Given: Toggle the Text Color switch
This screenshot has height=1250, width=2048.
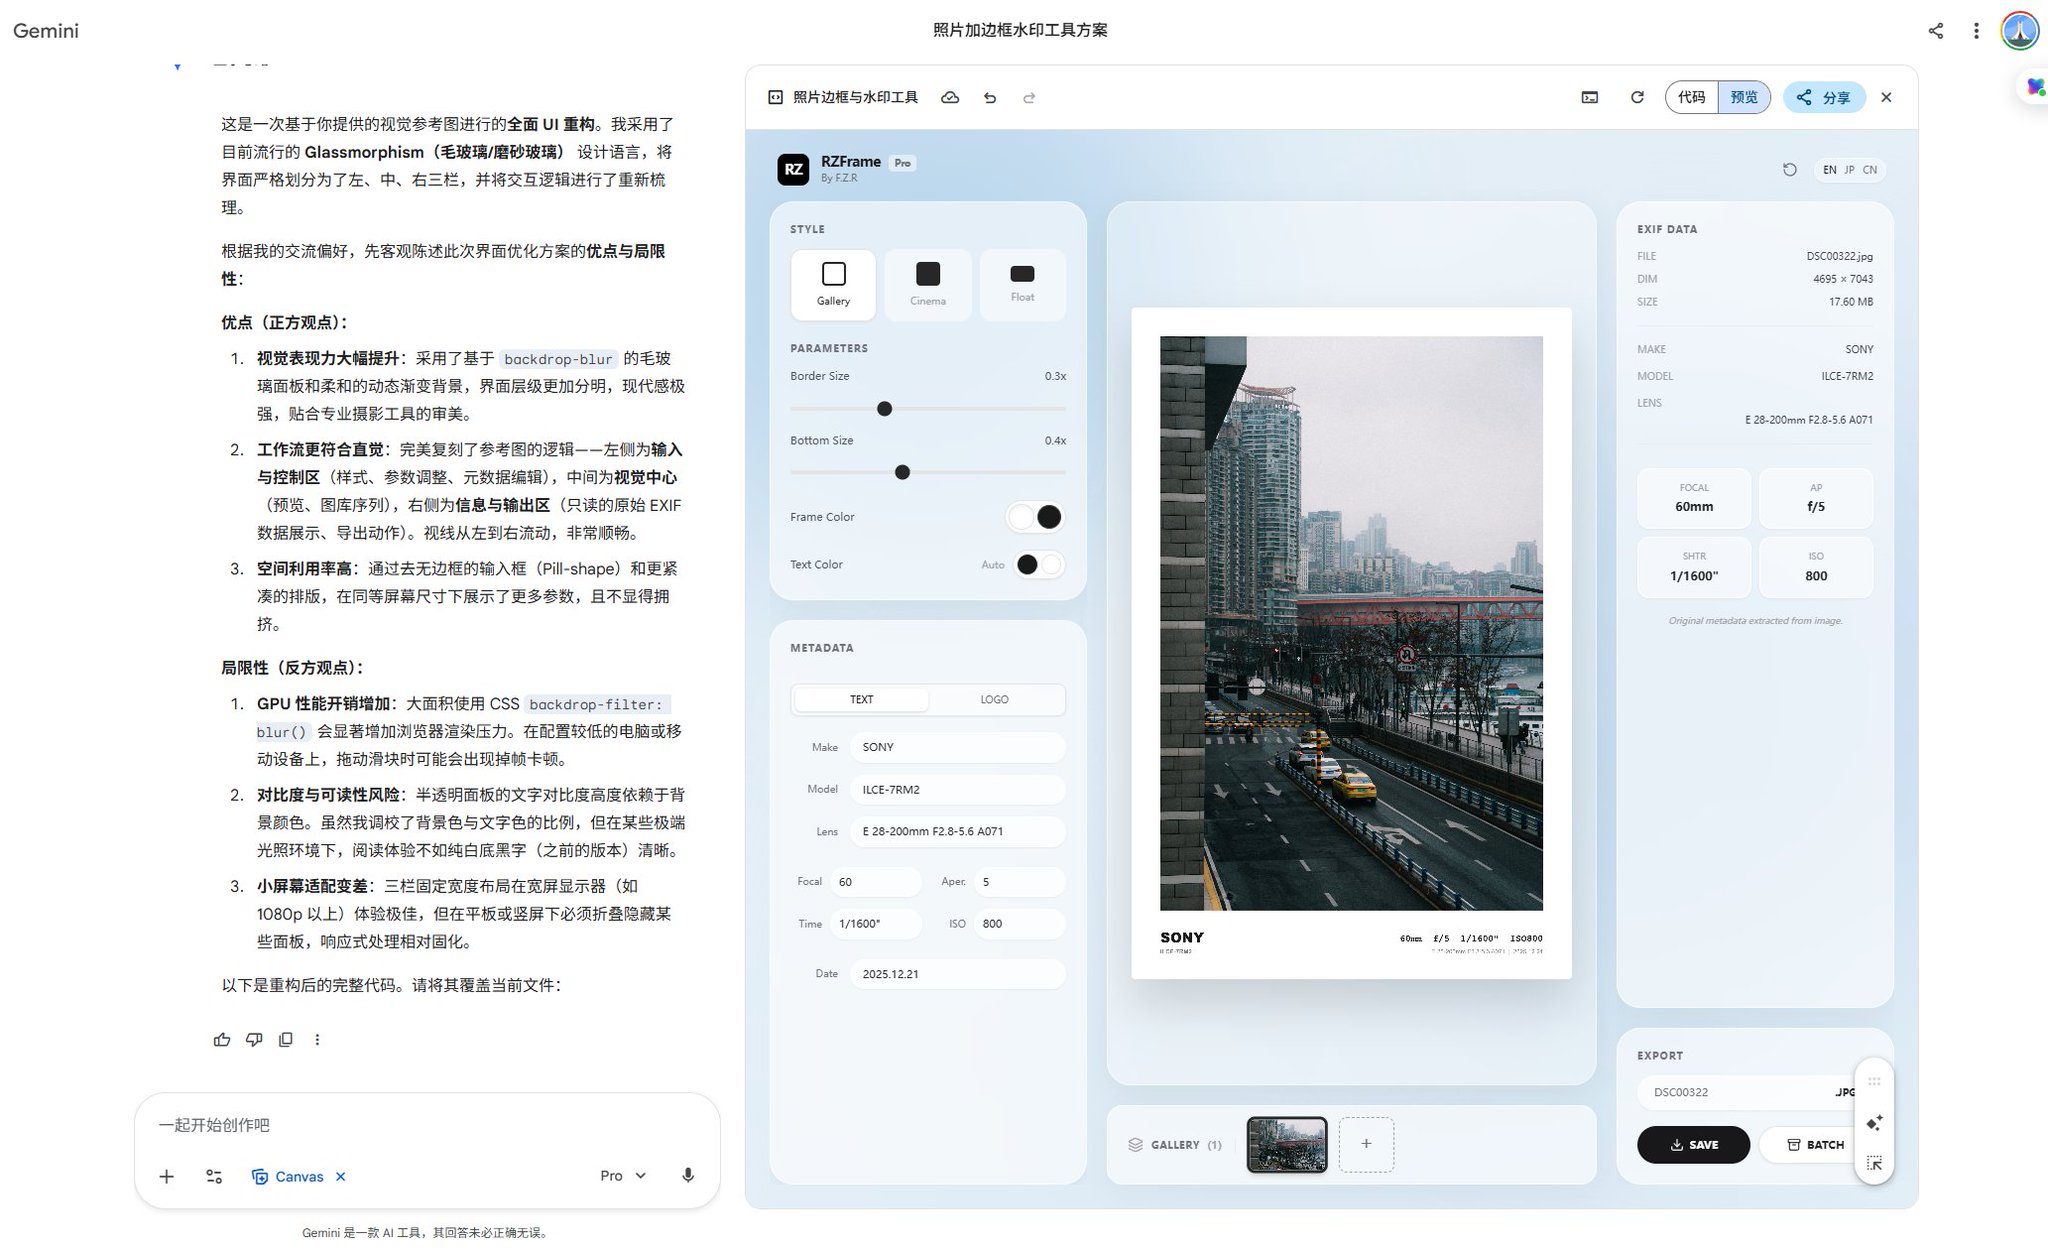Looking at the screenshot, I should pyautogui.click(x=1039, y=565).
